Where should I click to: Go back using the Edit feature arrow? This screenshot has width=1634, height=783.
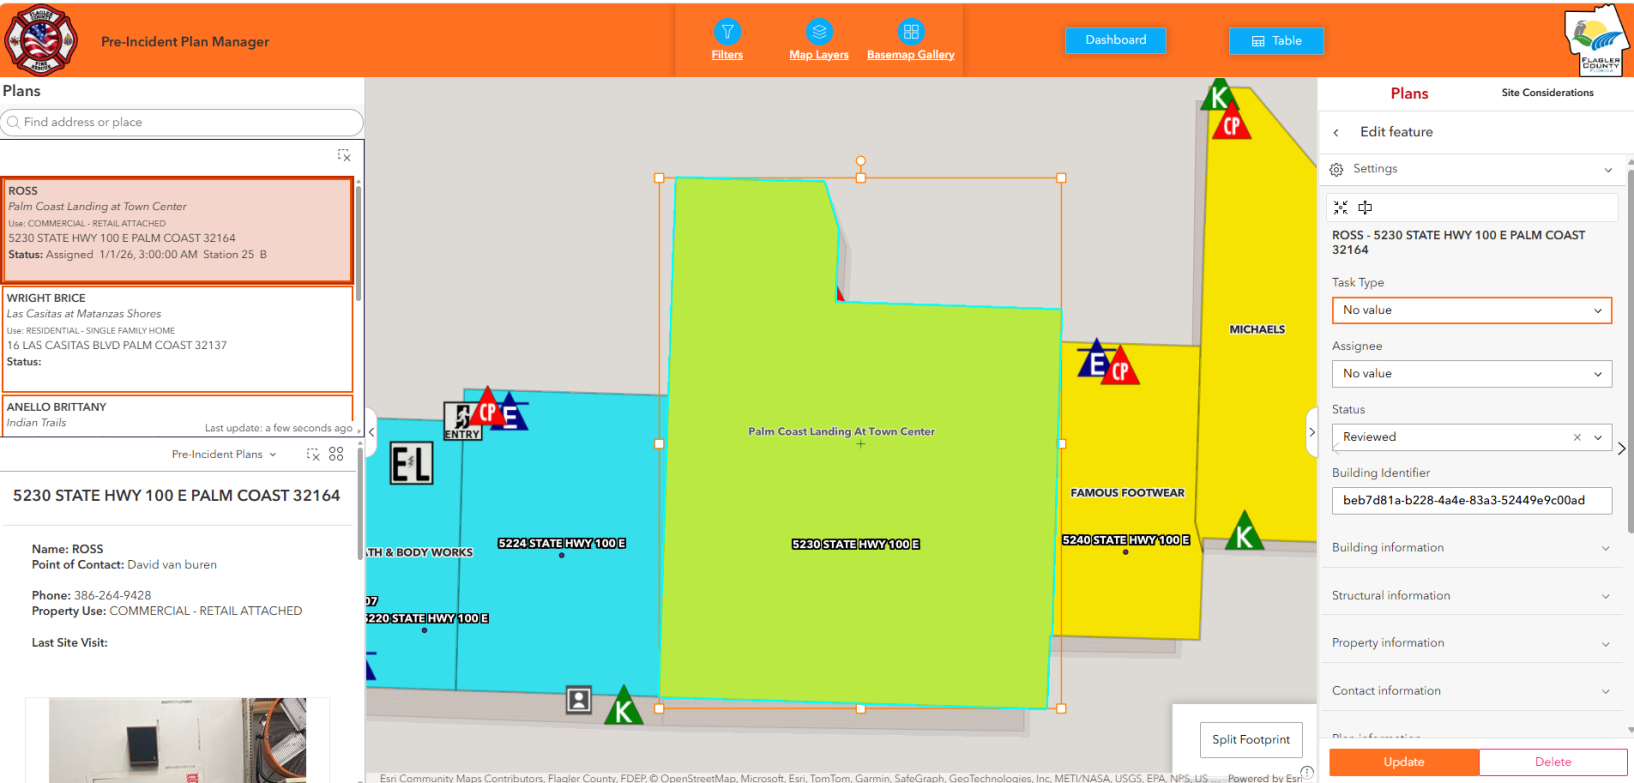(1336, 132)
